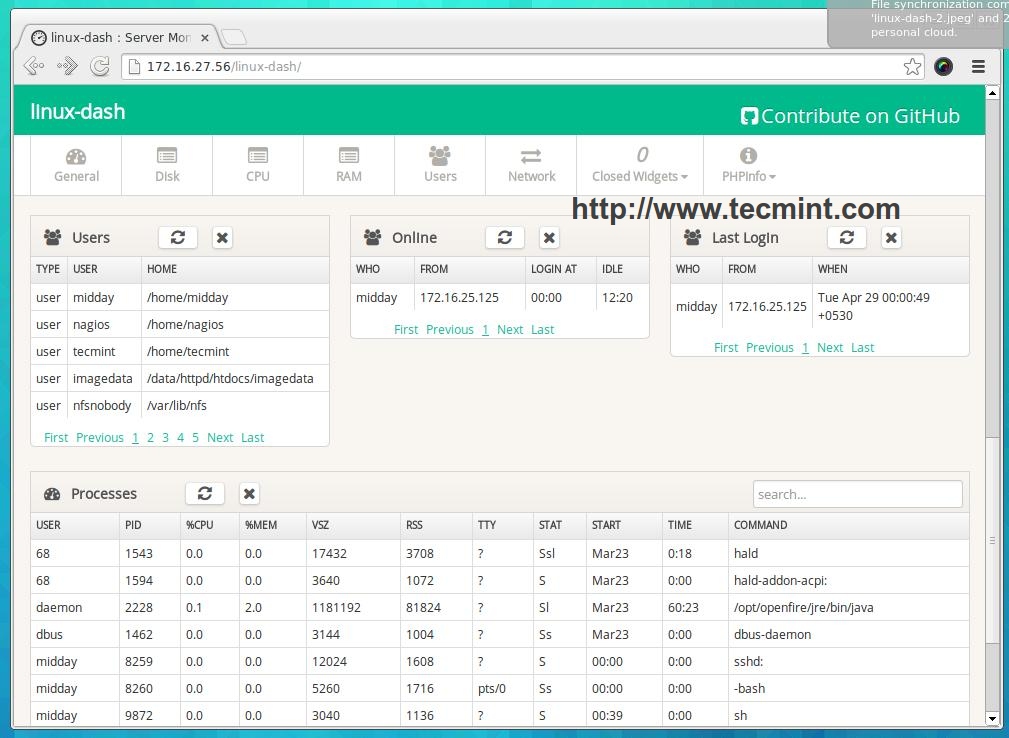Viewport: 1009px width, 738px height.
Task: Close the Users widget
Action: (x=222, y=237)
